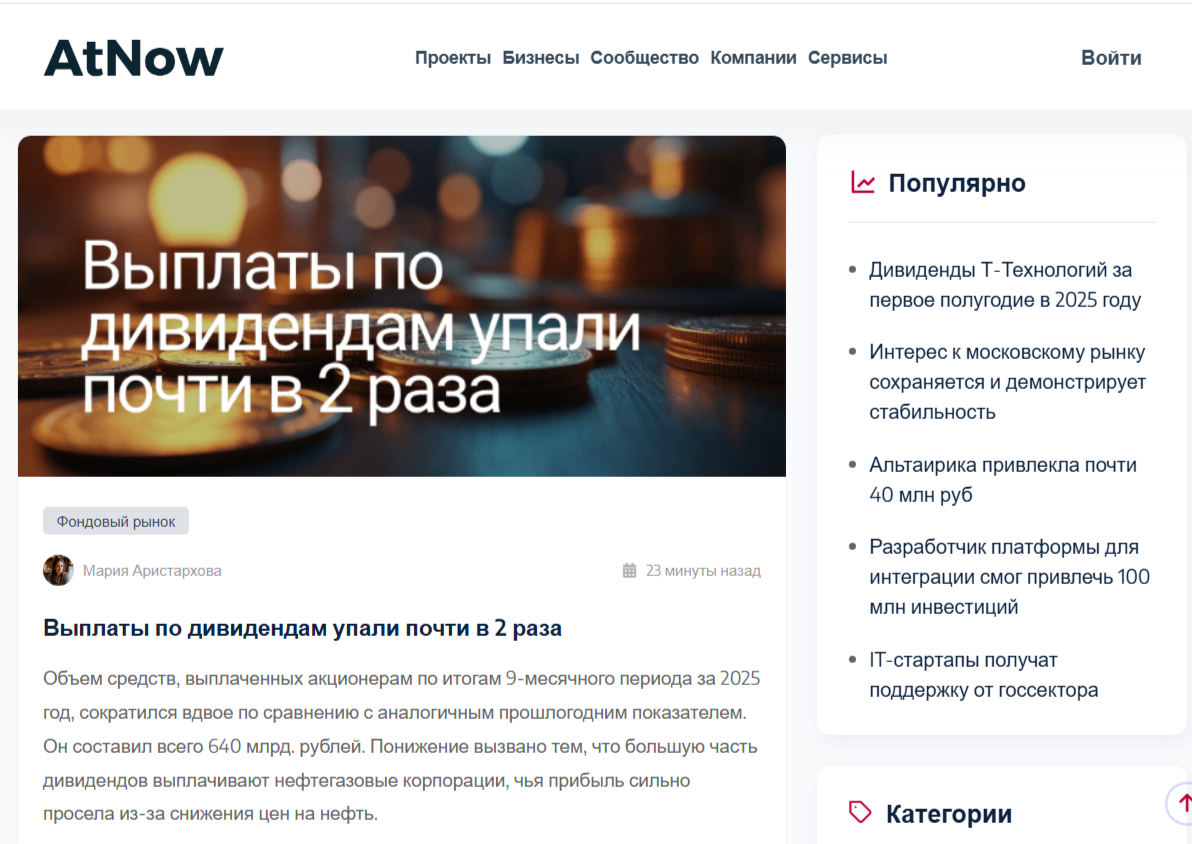Open the dividends article banner image
This screenshot has width=1192, height=844.
click(x=402, y=306)
